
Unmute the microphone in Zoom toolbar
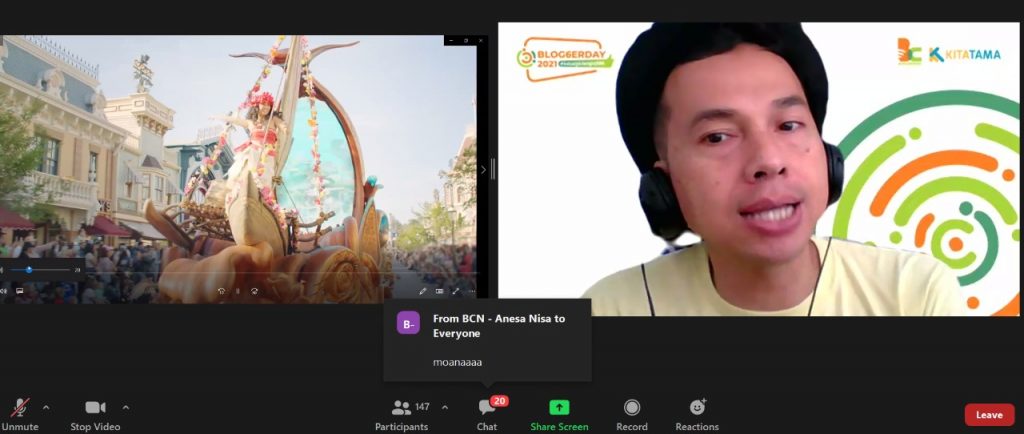(20, 414)
